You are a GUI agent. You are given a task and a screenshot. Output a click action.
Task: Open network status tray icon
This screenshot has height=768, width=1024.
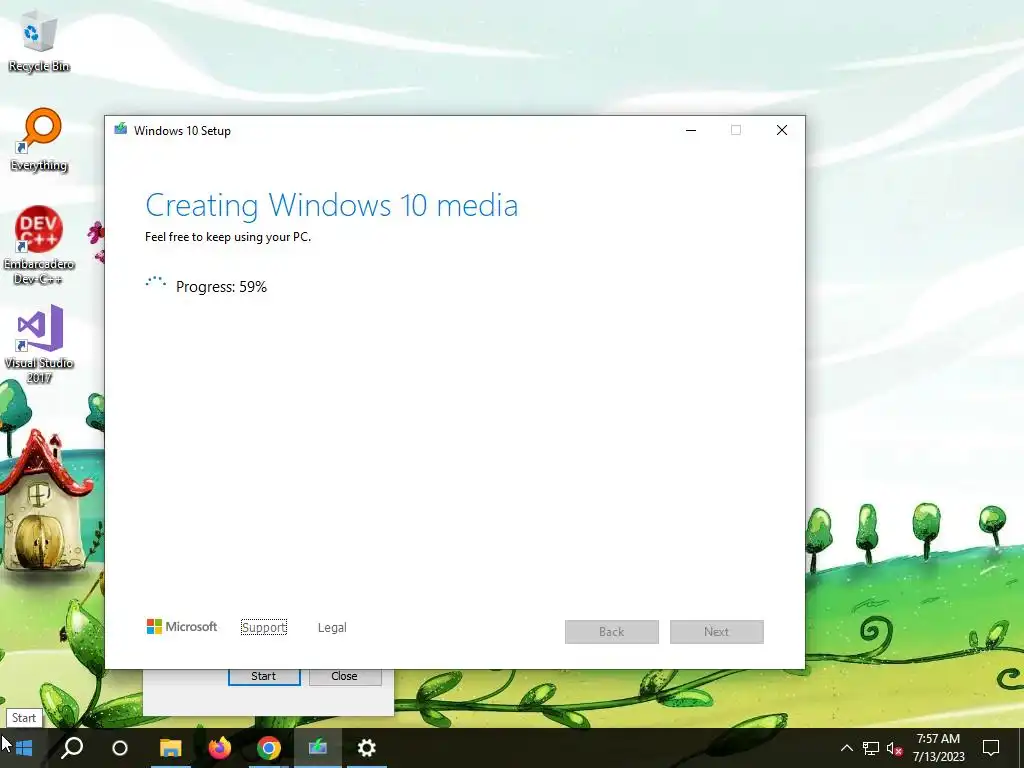(x=871, y=748)
